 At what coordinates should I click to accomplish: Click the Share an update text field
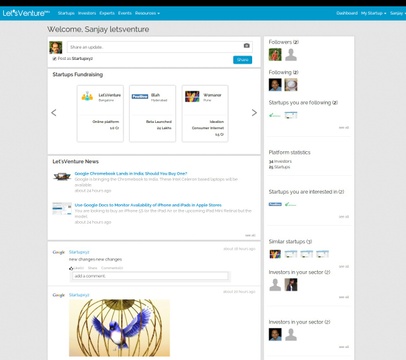coord(160,47)
